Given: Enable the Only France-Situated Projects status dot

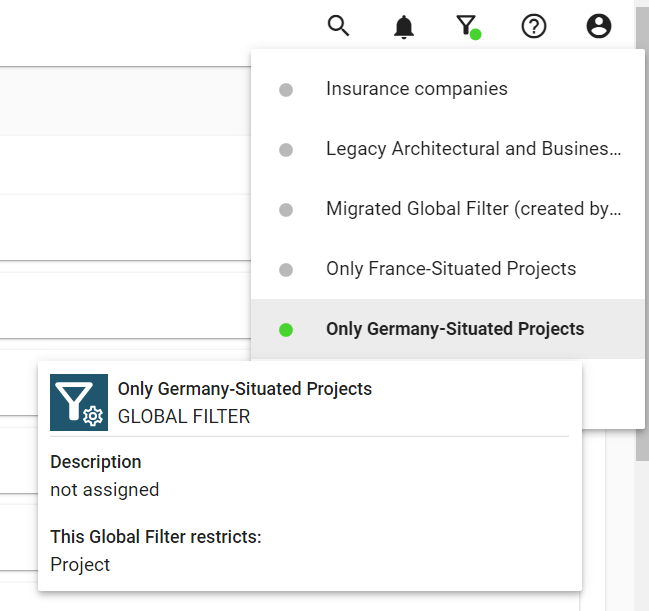Looking at the screenshot, I should point(286,270).
